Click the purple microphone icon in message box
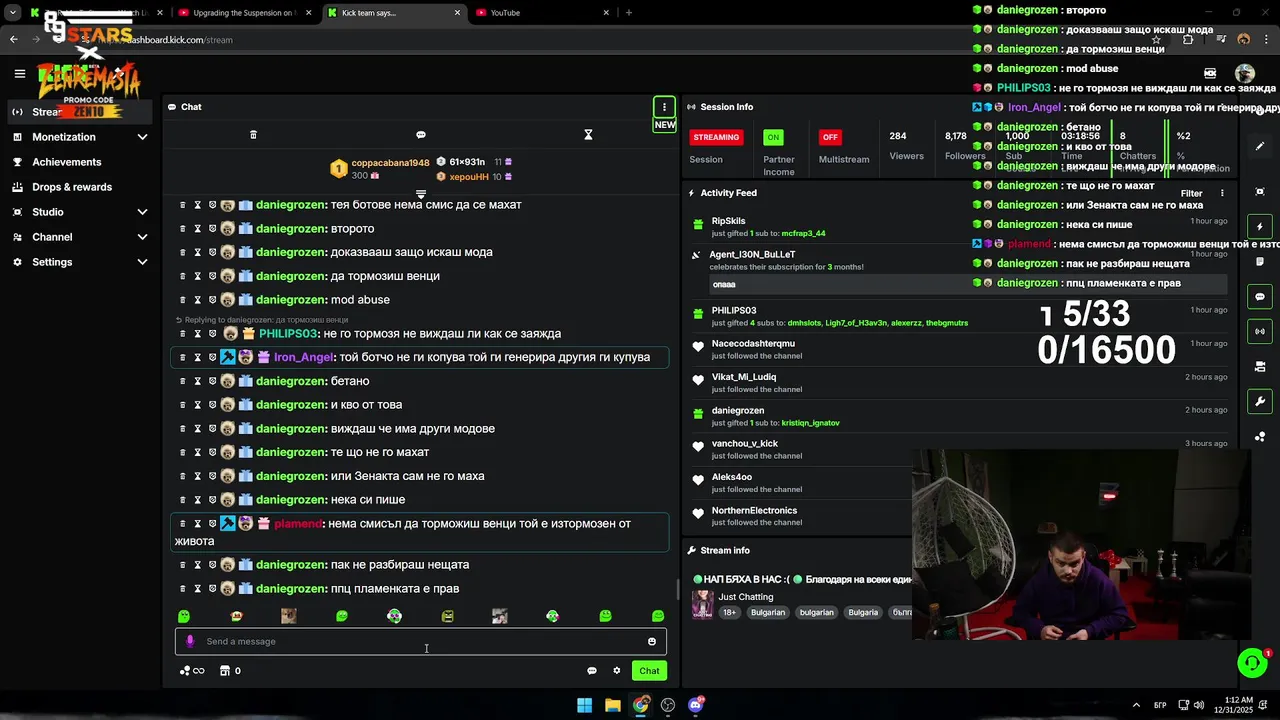 tap(190, 642)
